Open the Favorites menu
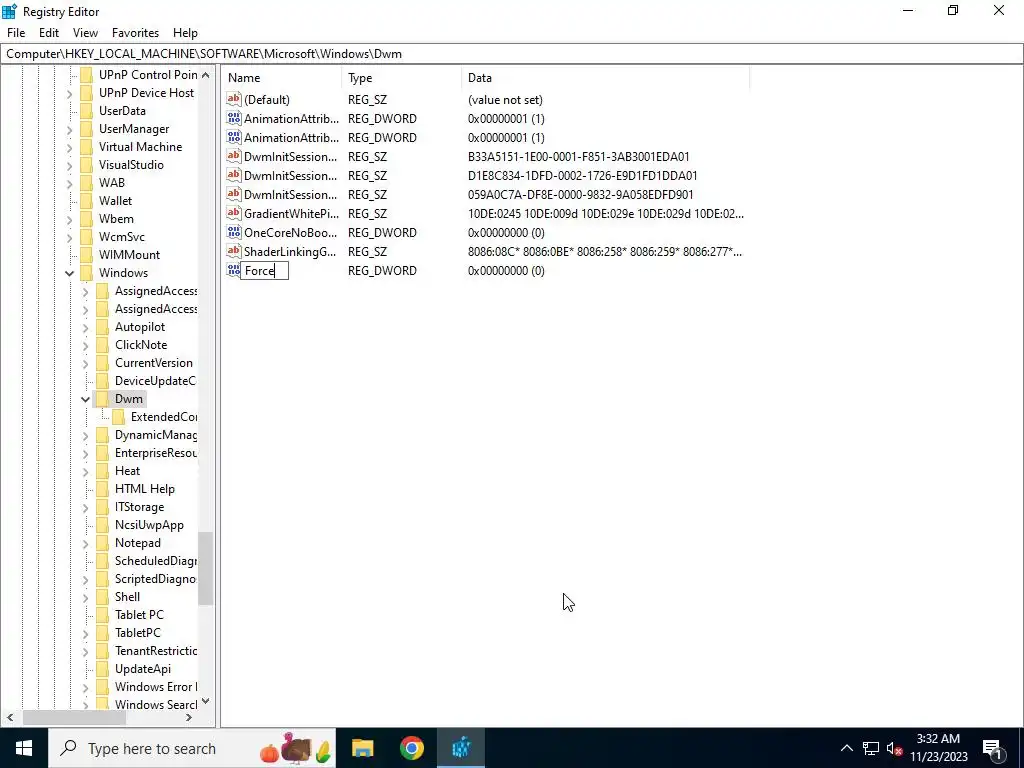Viewport: 1024px width, 768px height. [135, 33]
